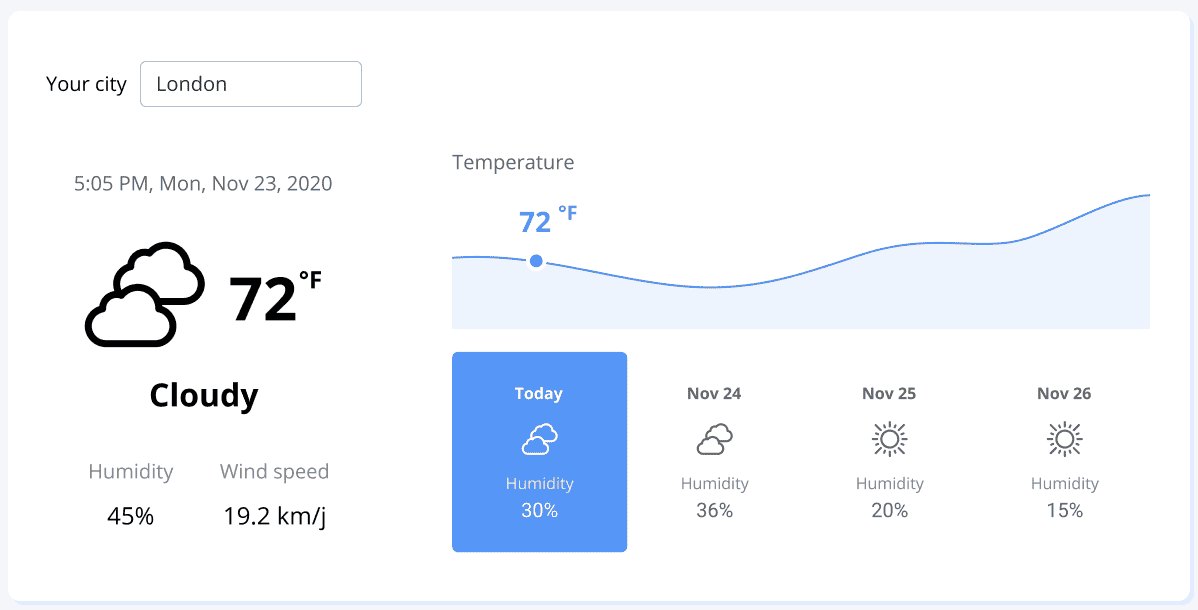Click the large cloudy weather icon
Image resolution: width=1198 pixels, height=610 pixels.
(x=144, y=294)
